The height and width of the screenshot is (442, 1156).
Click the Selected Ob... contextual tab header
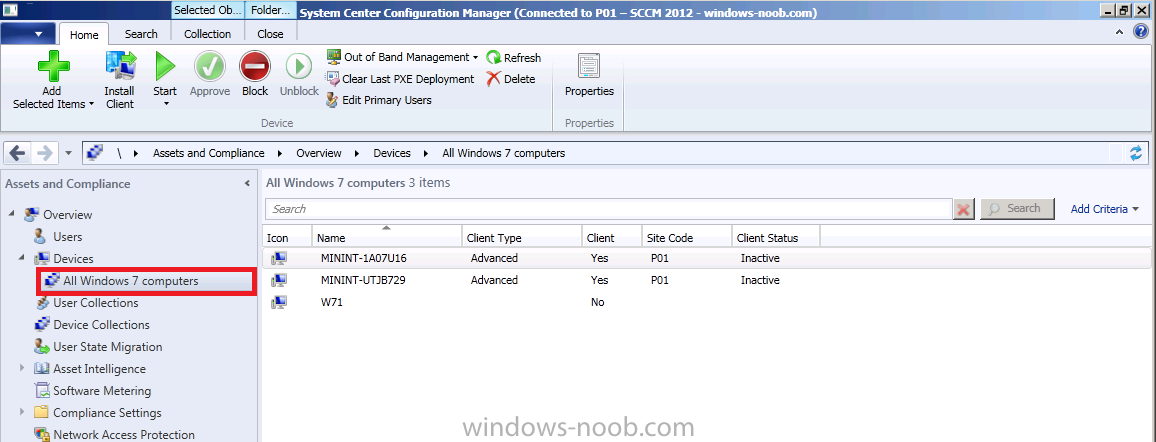(x=207, y=10)
